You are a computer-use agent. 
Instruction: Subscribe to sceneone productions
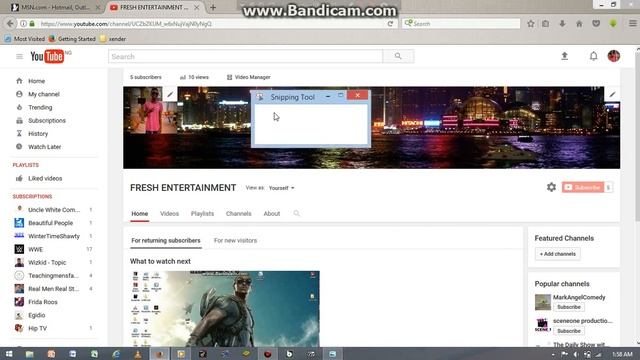pos(569,331)
